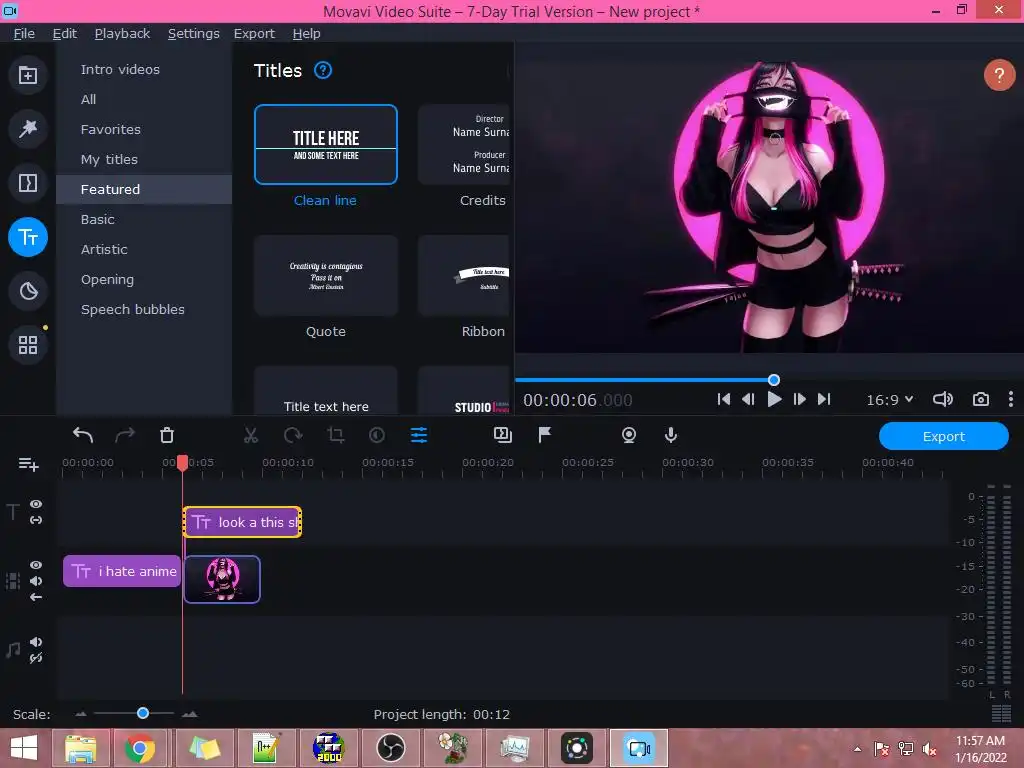Open the Stickers sidebar tab
The height and width of the screenshot is (768, 1024).
tap(27, 291)
